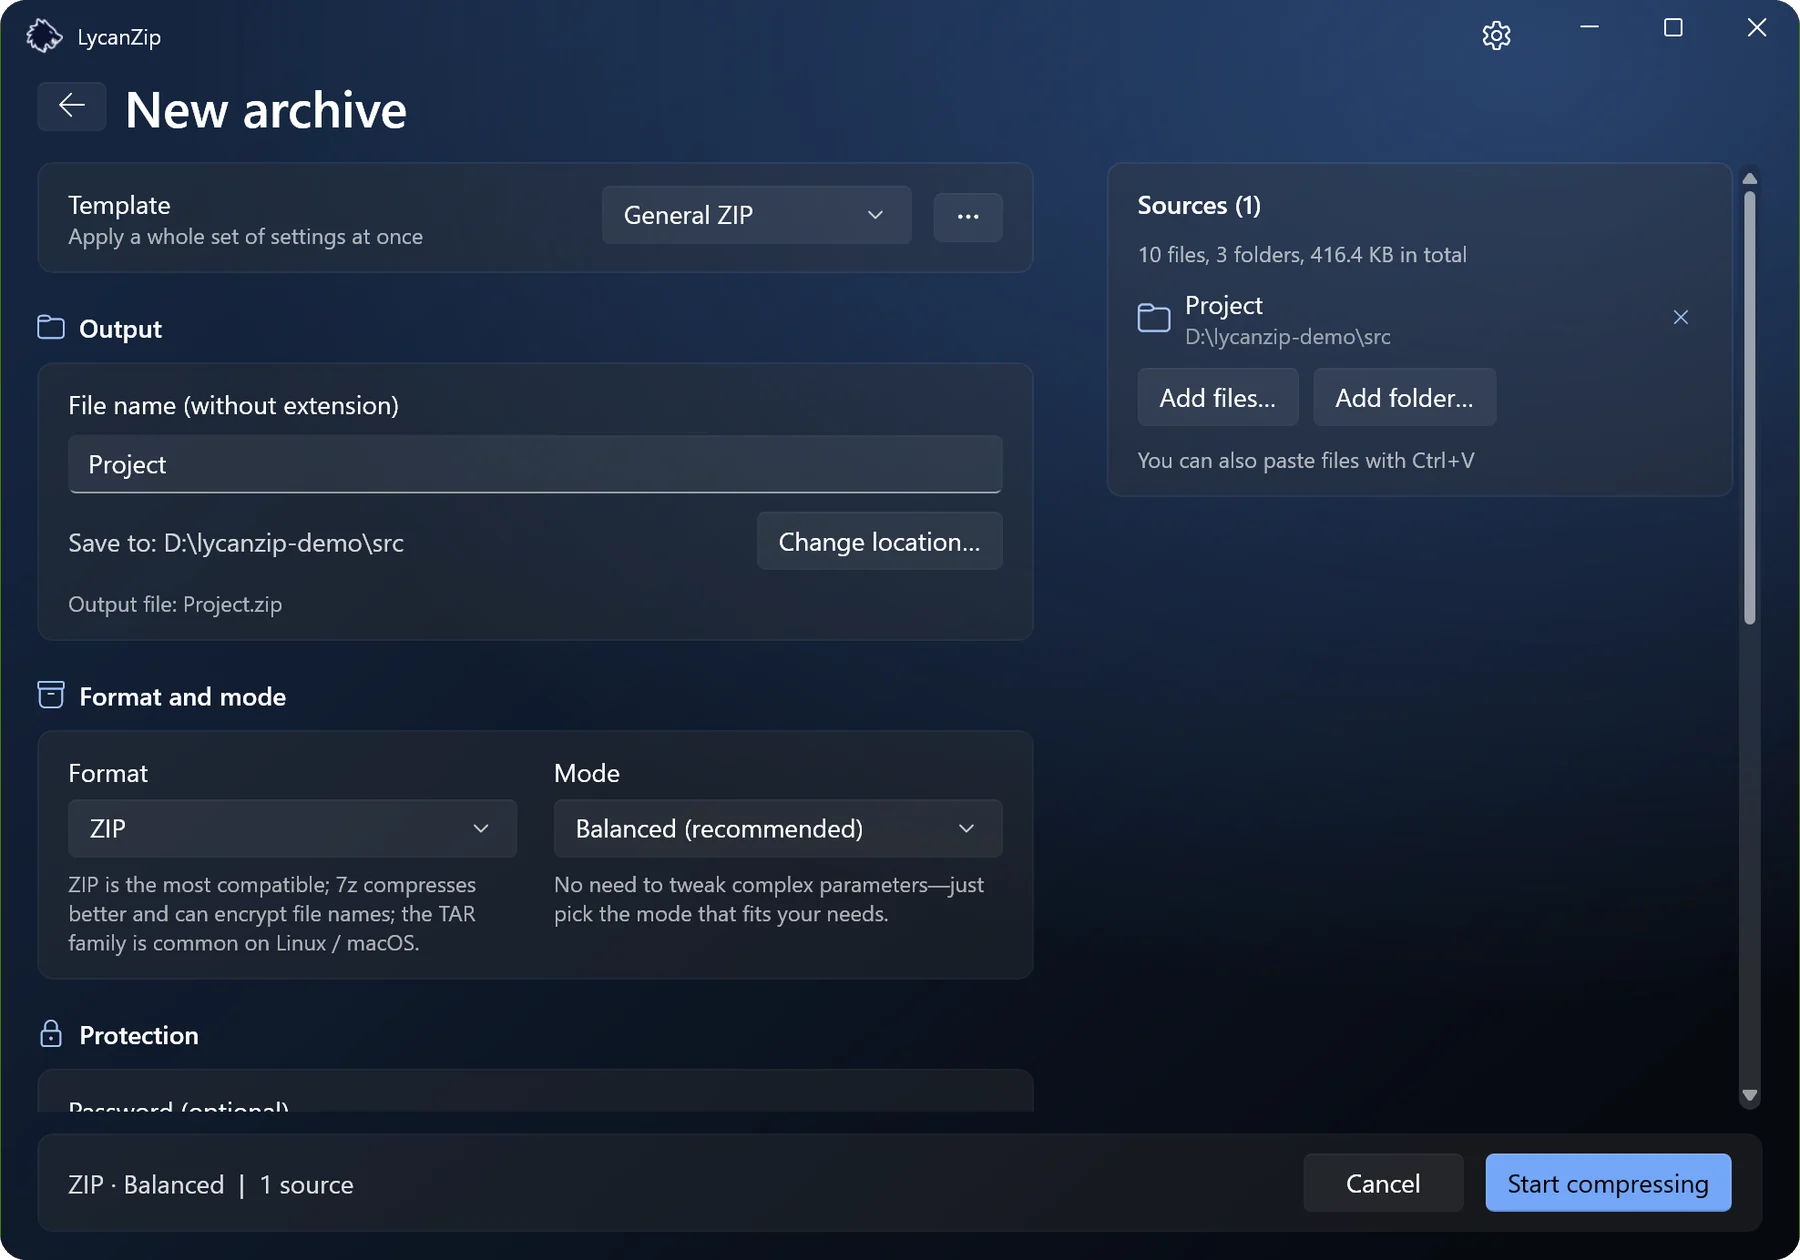The height and width of the screenshot is (1260, 1800).
Task: Click 'Apply a whole set of settings at once'
Action: click(245, 237)
